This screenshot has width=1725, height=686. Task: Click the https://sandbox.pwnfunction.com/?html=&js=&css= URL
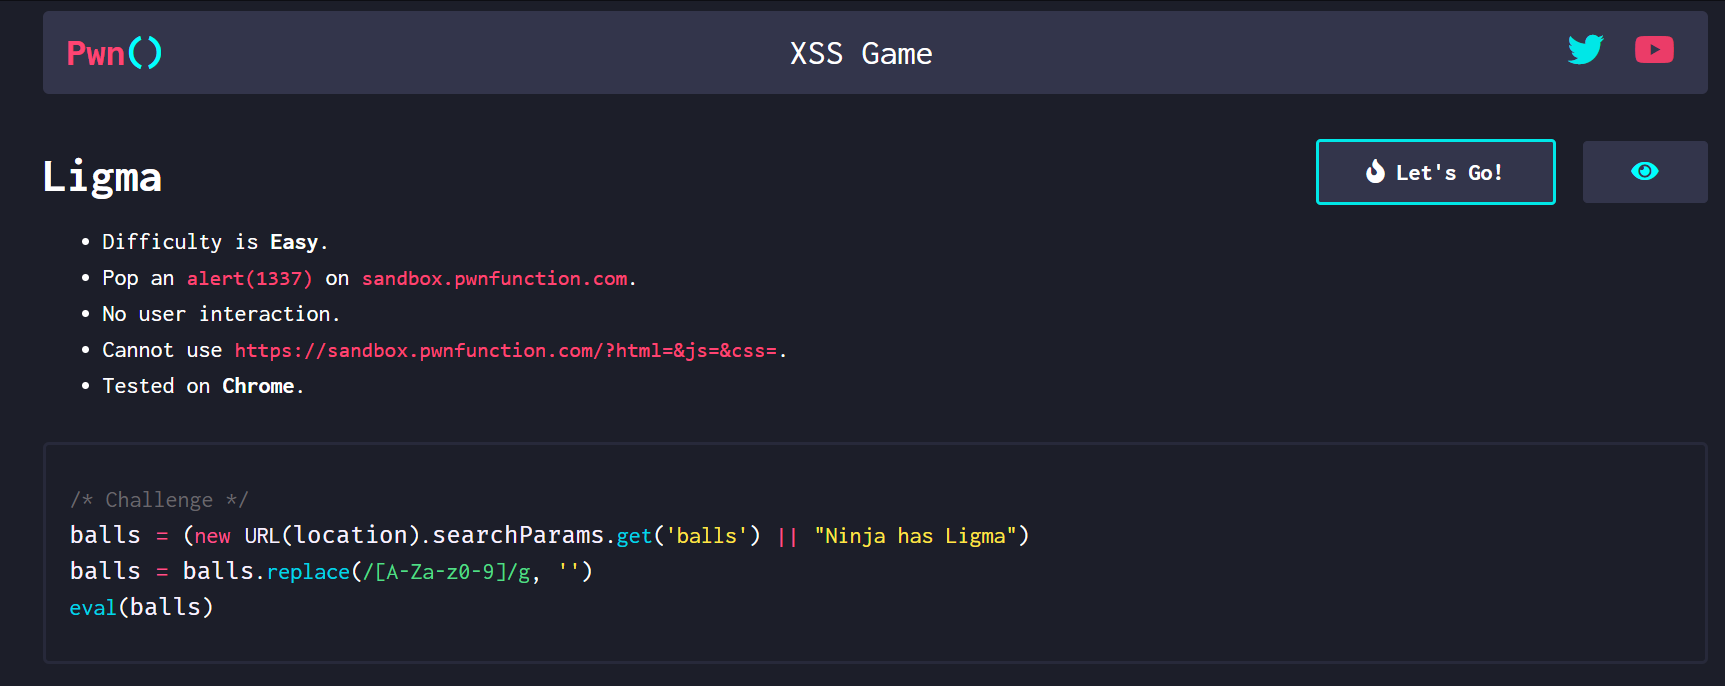coord(506,351)
